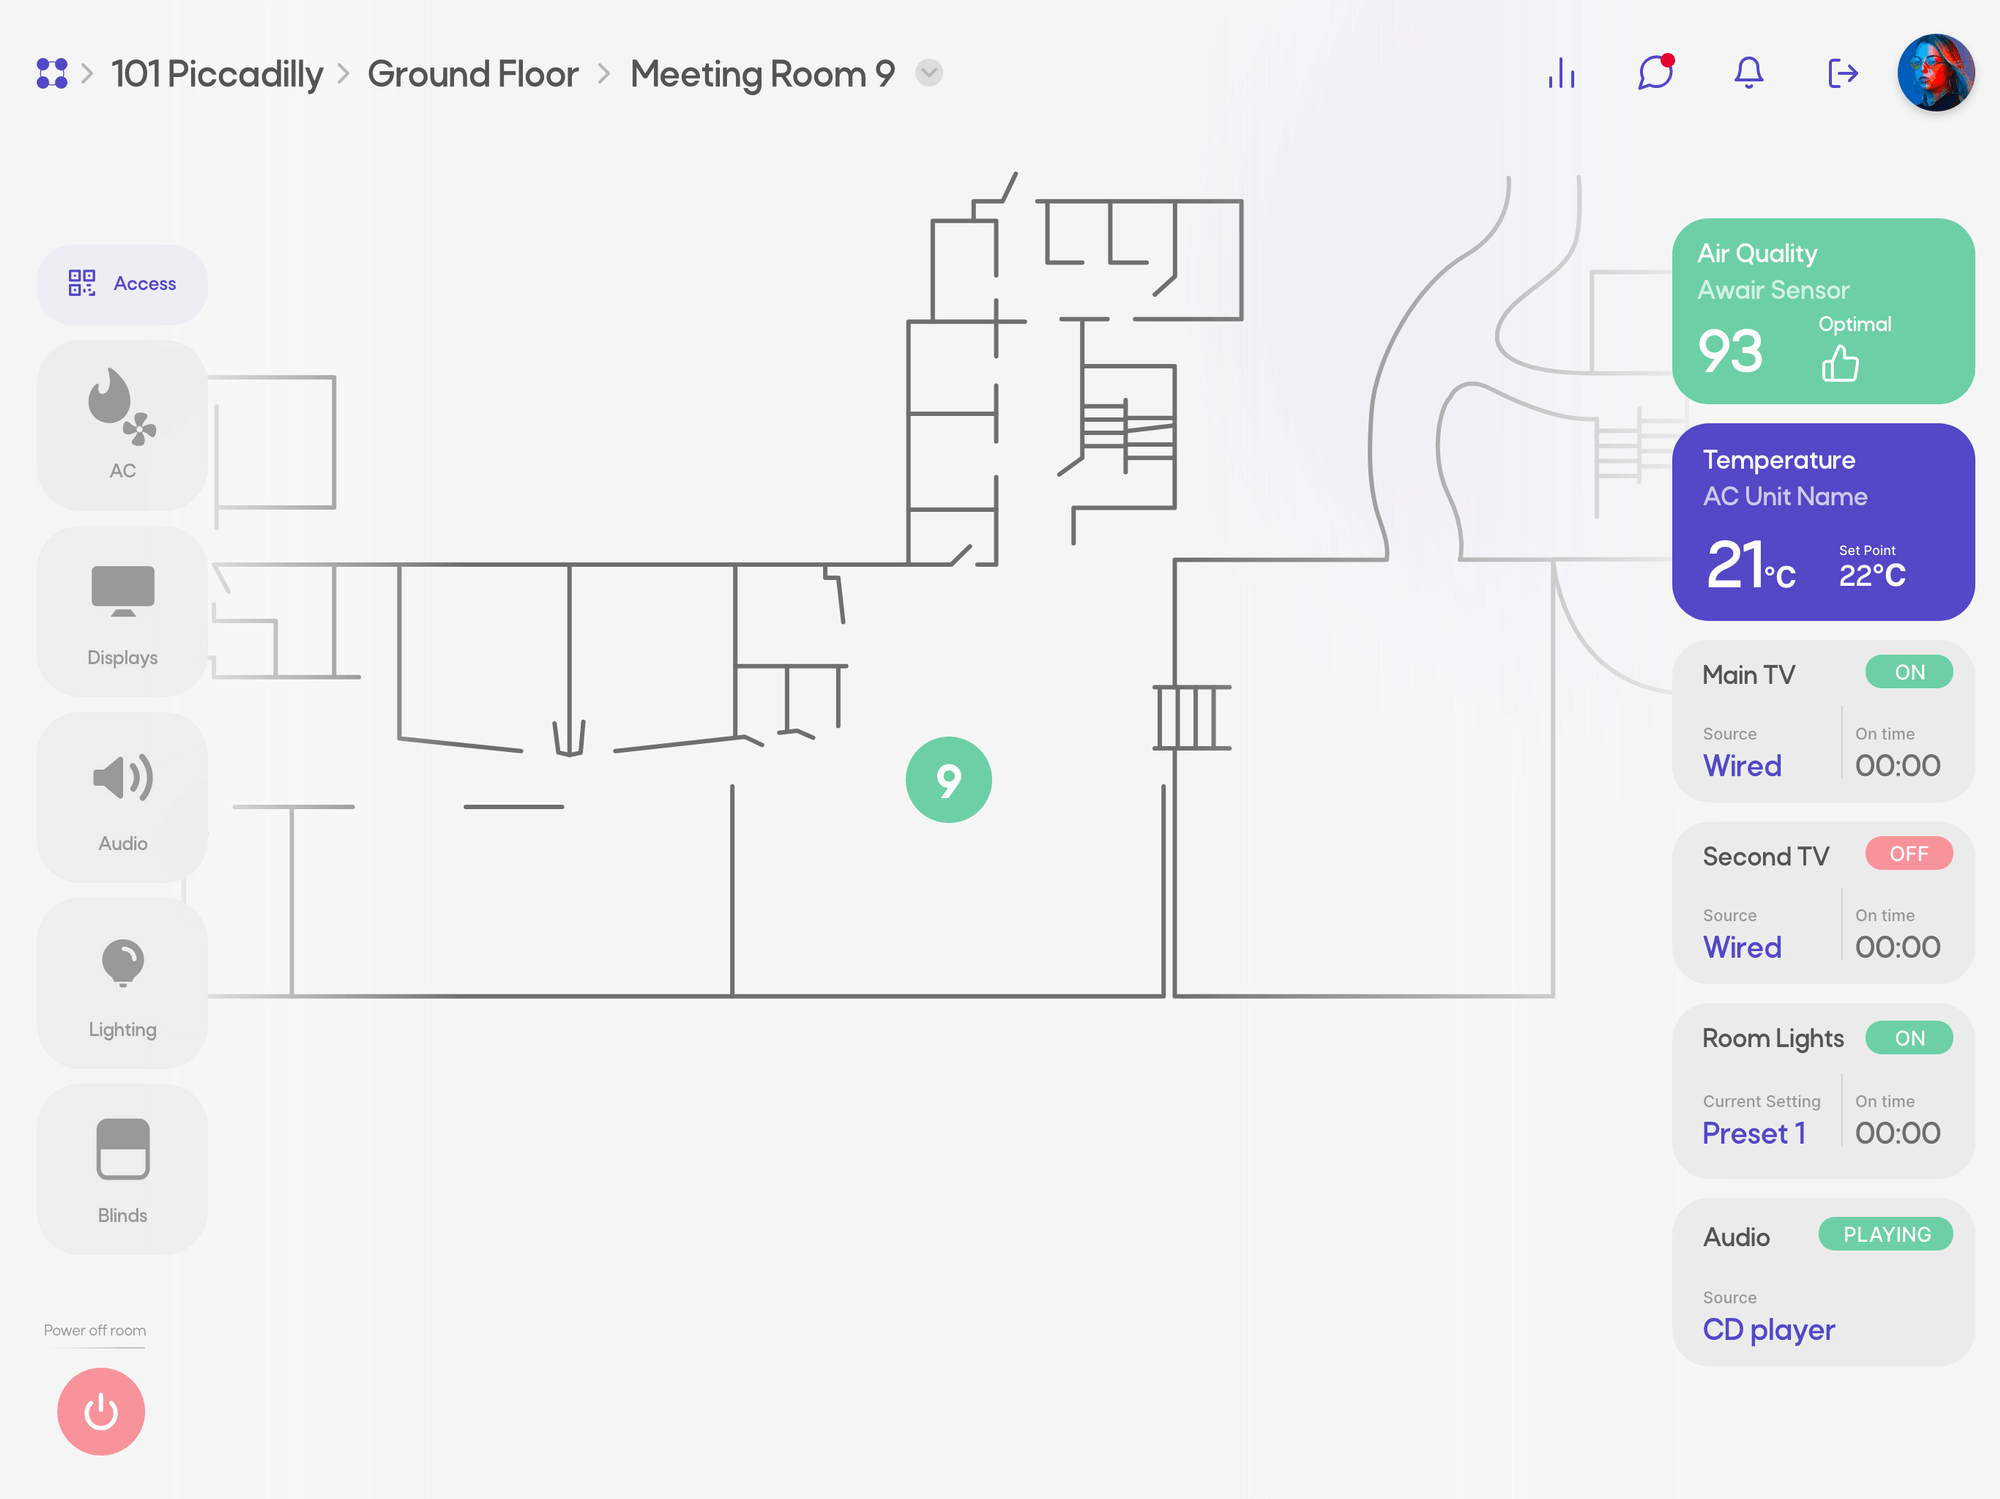This screenshot has height=1499, width=2000.
Task: Open the Blinds control panel
Action: click(122, 1169)
